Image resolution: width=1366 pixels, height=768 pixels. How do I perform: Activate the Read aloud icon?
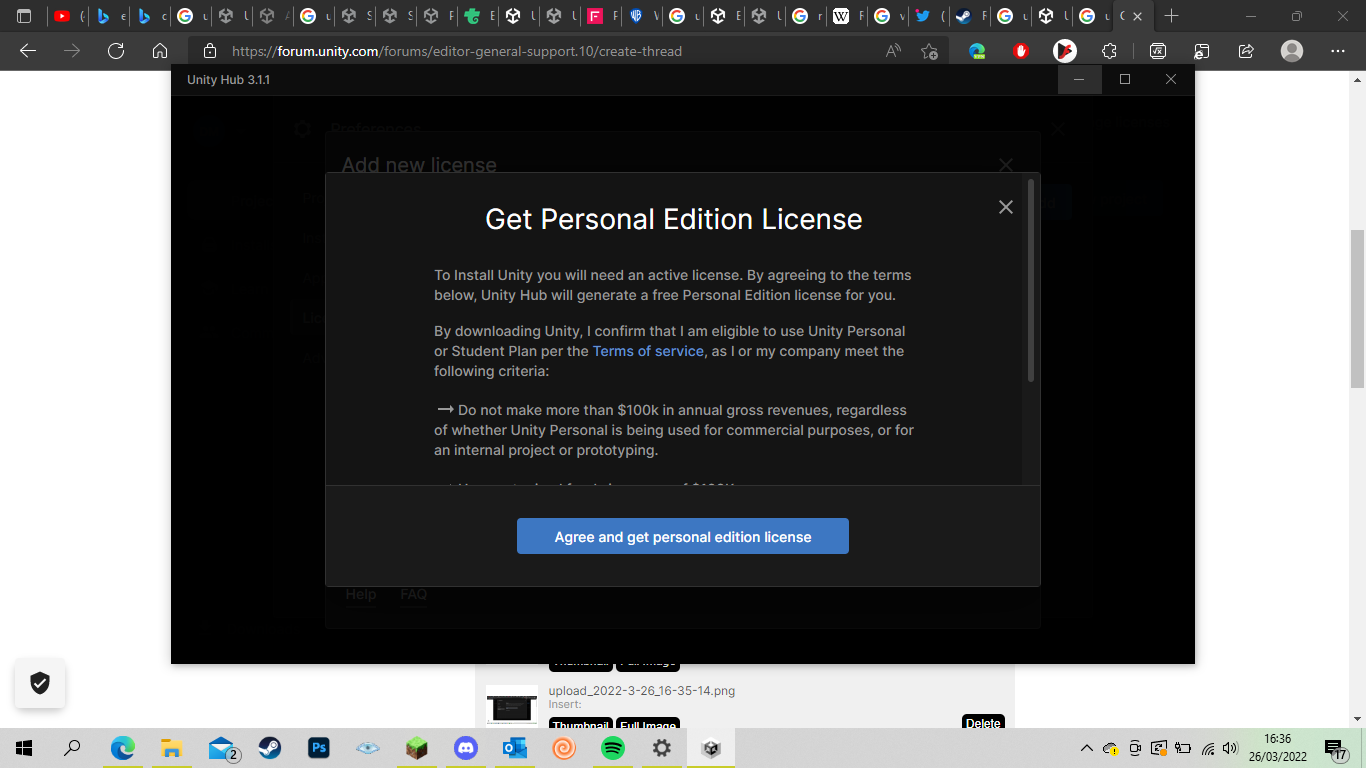pos(893,51)
